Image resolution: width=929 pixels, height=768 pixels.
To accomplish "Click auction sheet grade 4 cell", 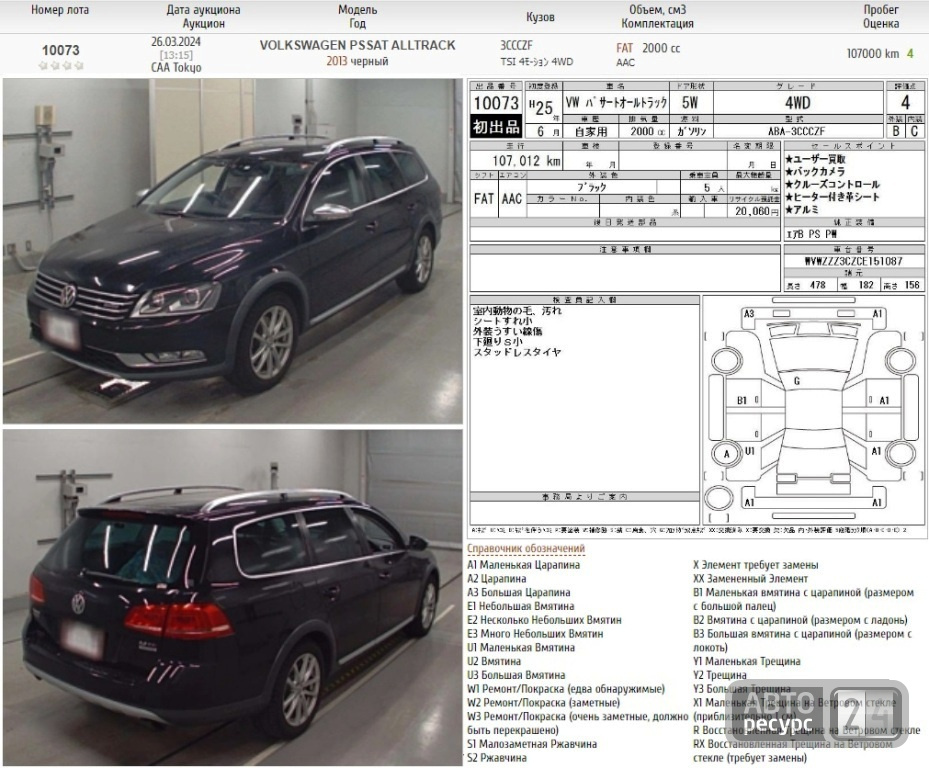I will point(905,103).
